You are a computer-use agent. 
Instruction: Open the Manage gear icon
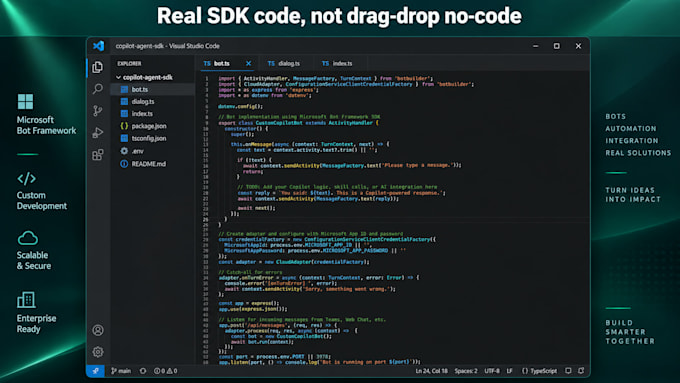(98, 352)
